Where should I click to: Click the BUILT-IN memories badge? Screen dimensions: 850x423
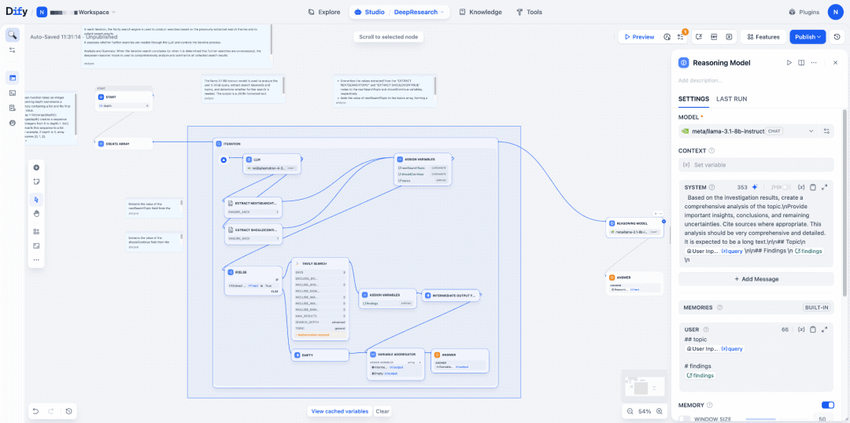tap(817, 307)
